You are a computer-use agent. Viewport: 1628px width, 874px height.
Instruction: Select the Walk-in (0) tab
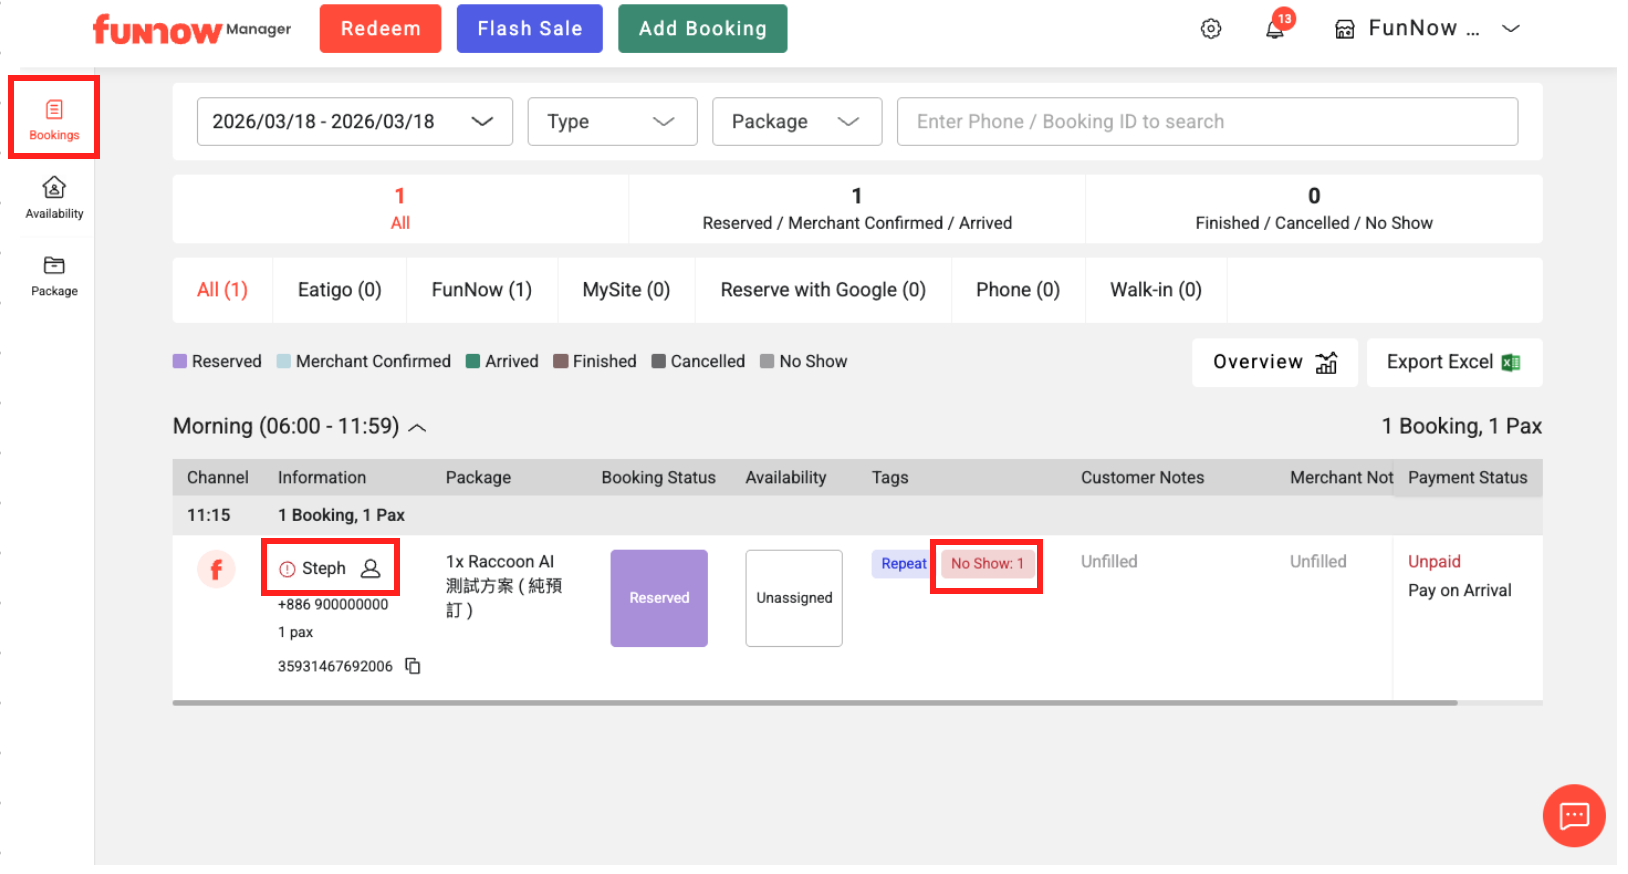pos(1155,290)
